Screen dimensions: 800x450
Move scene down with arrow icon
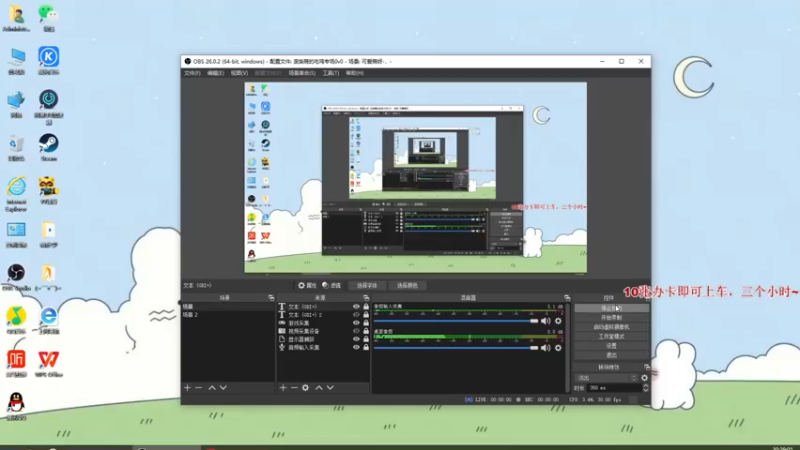[x=223, y=388]
